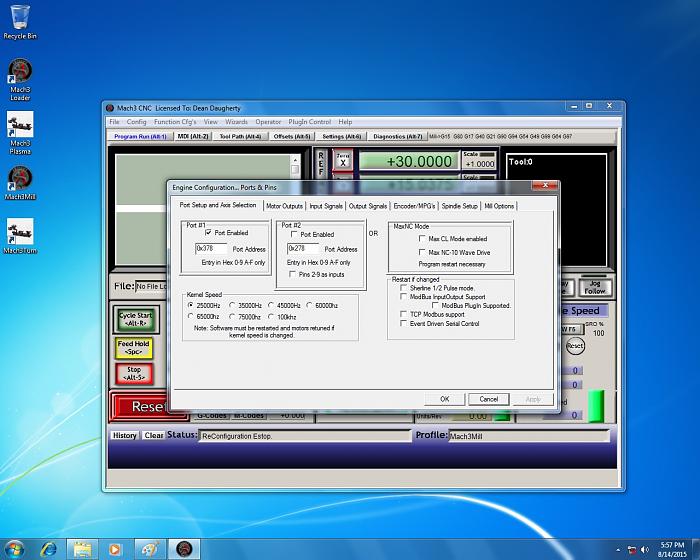Check TCP Modbus support
This screenshot has height=560, width=700.
404,314
